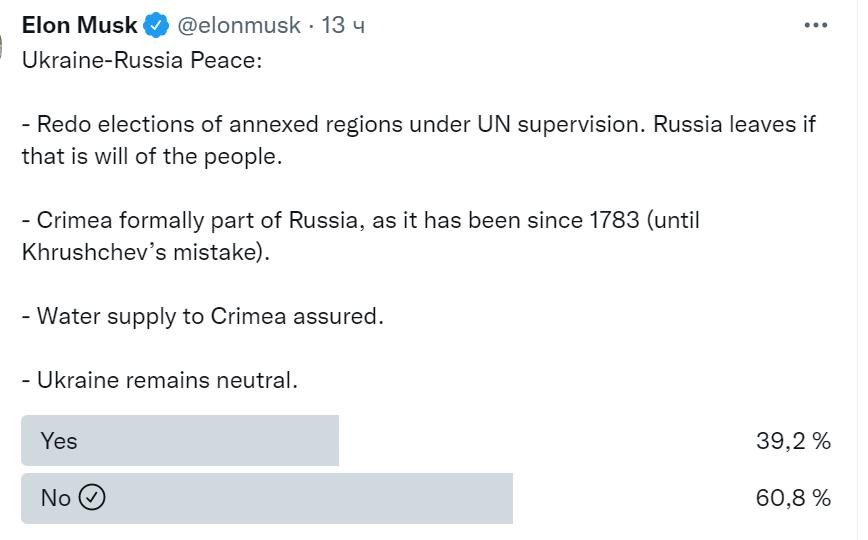Click the selected-vote checkmark icon beside No
The width and height of the screenshot is (868, 540).
tap(91, 498)
